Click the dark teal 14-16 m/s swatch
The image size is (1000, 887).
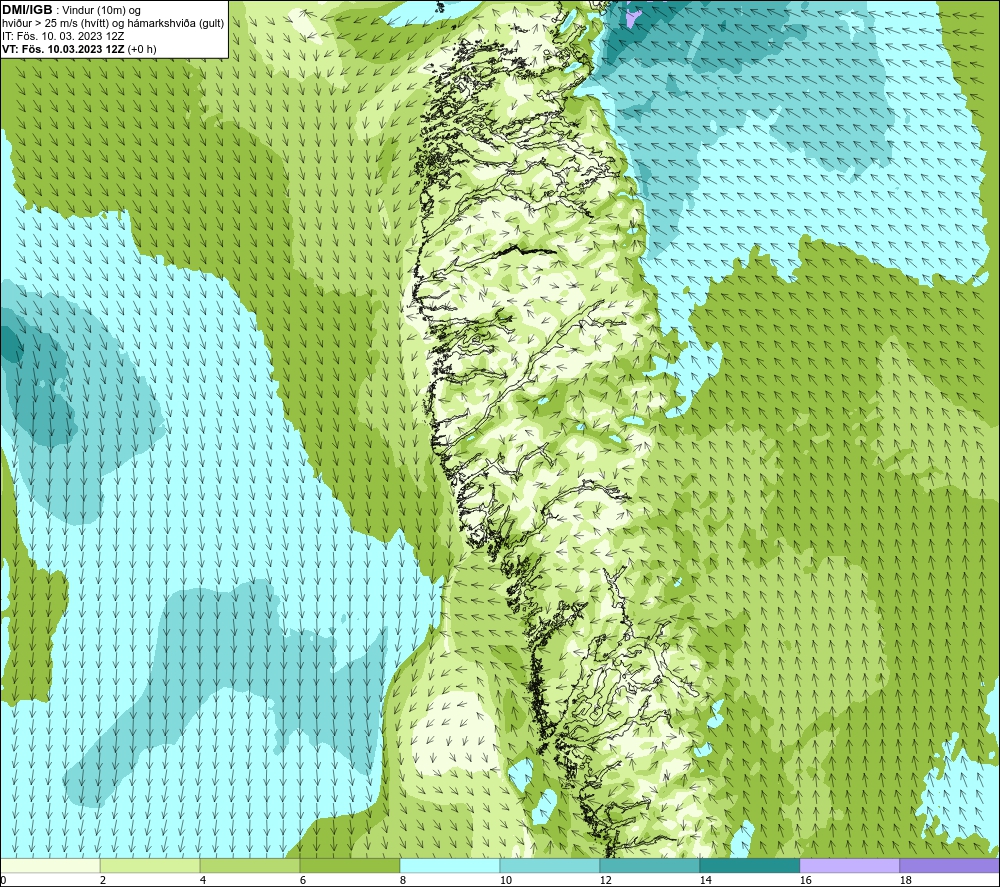coord(749,865)
